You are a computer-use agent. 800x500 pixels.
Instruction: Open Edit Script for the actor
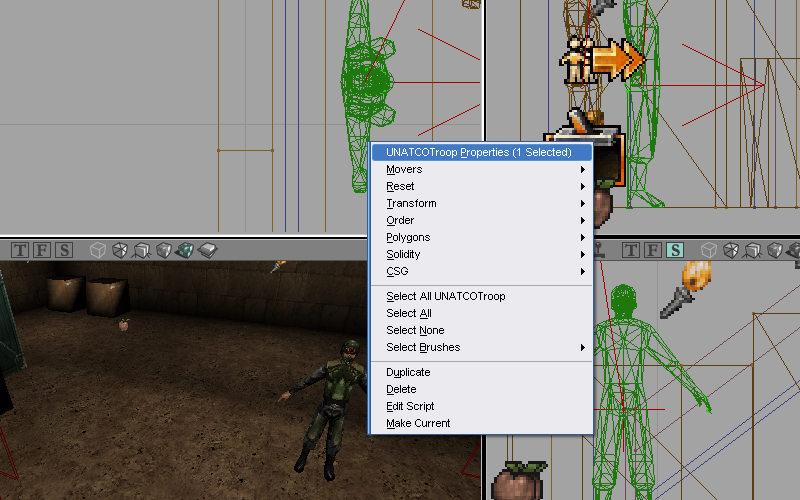482,406
